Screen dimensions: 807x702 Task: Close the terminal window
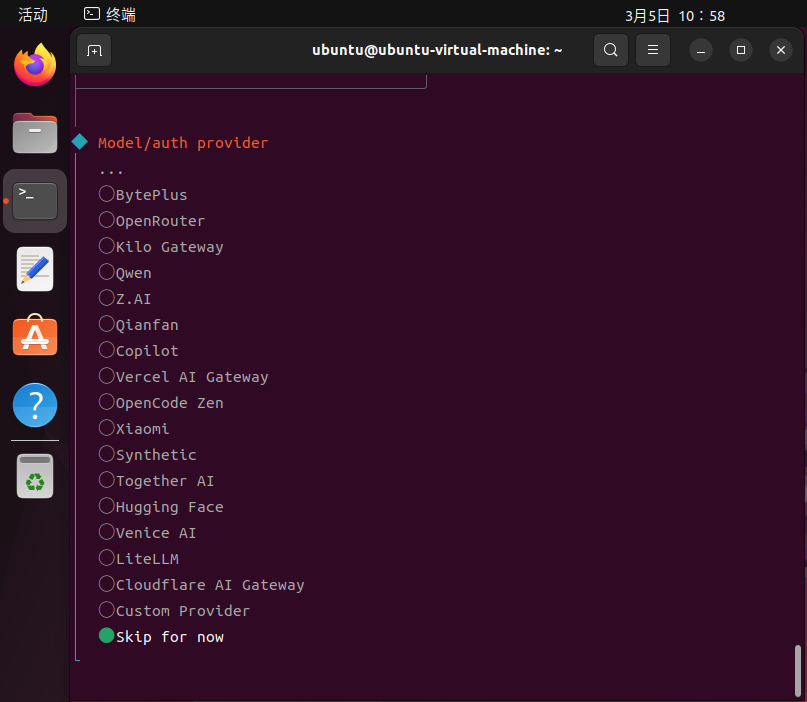click(x=781, y=50)
